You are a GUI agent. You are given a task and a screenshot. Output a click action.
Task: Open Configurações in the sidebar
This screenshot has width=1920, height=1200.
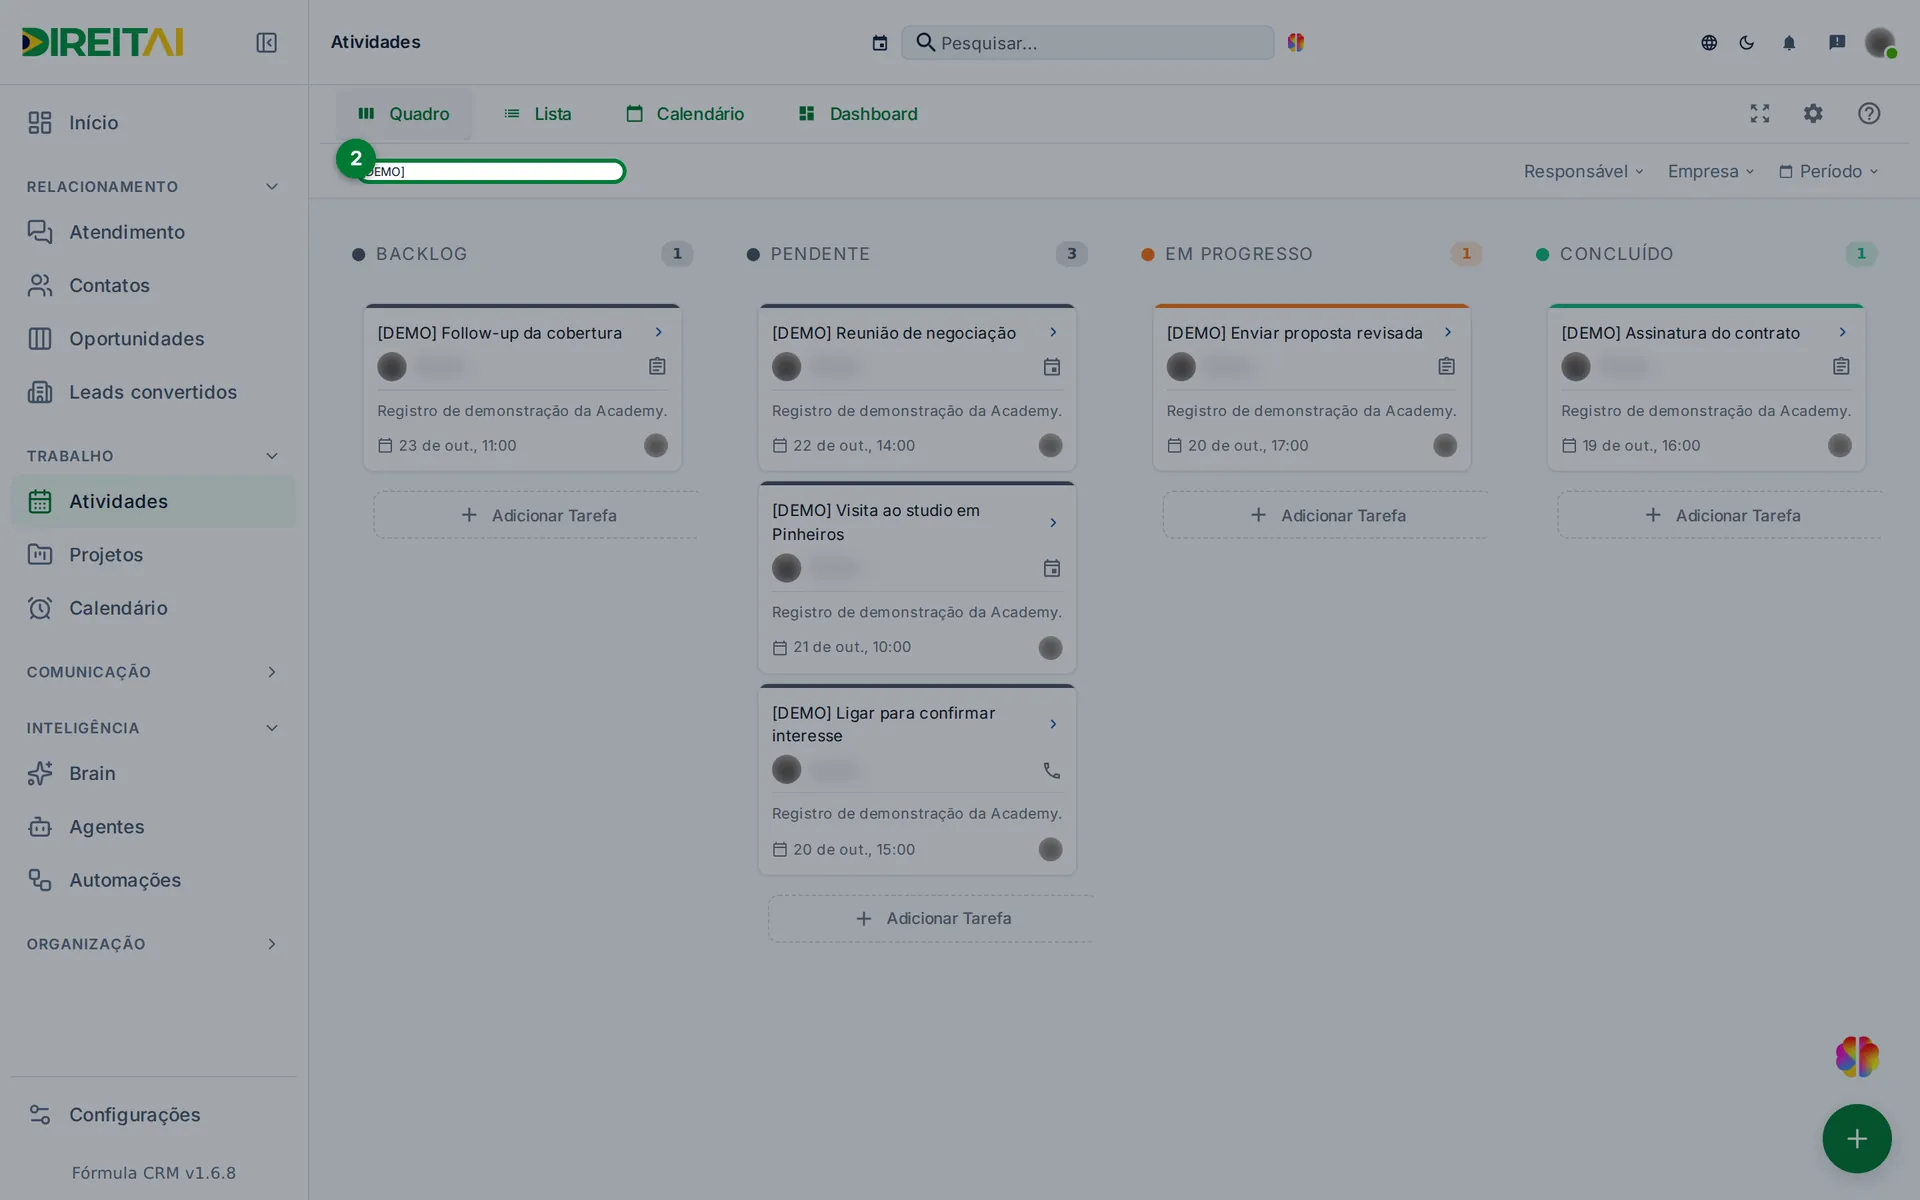(153, 1114)
